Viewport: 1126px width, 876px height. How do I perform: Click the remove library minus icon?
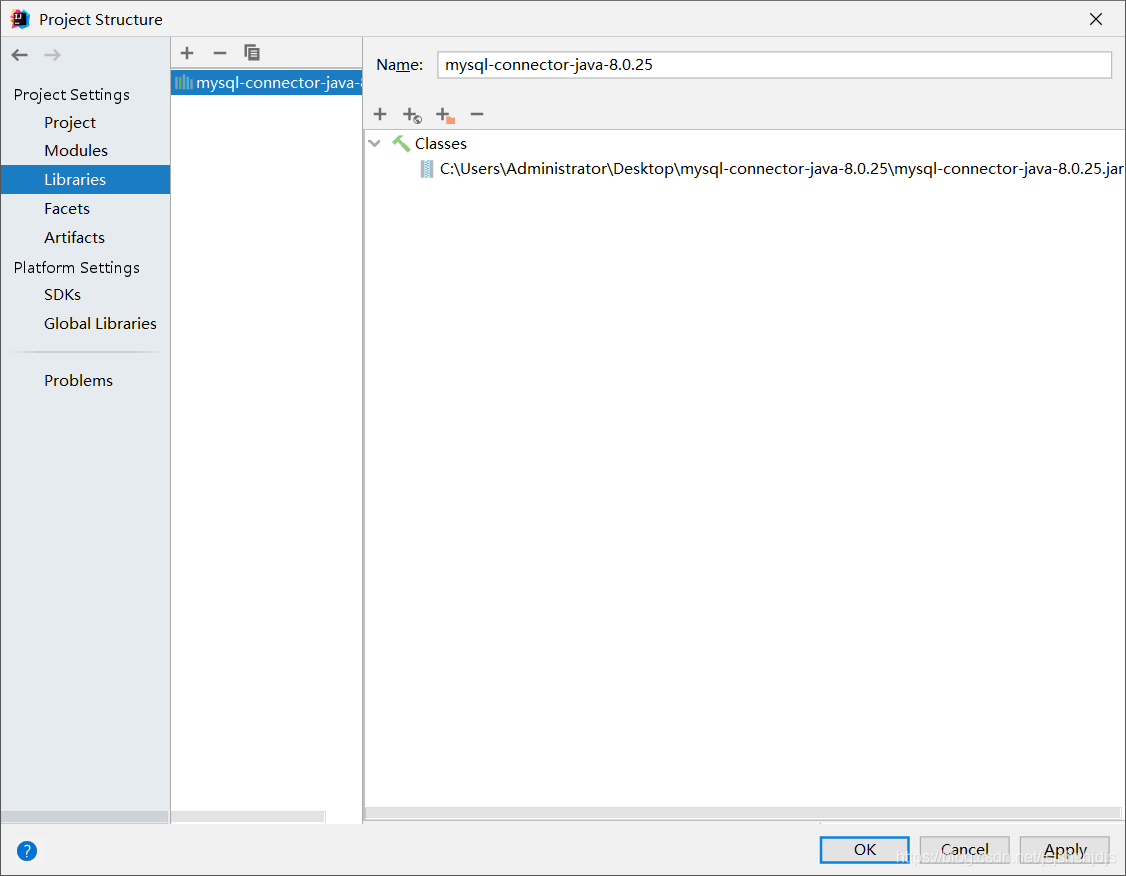click(219, 52)
